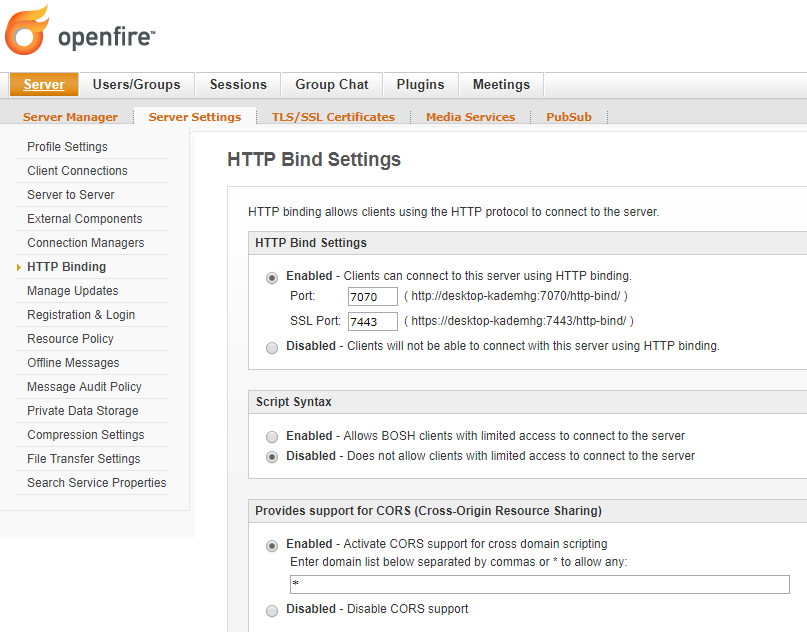Image resolution: width=807 pixels, height=632 pixels.
Task: Enable BOSH clients under Script Syntax
Action: click(271, 436)
